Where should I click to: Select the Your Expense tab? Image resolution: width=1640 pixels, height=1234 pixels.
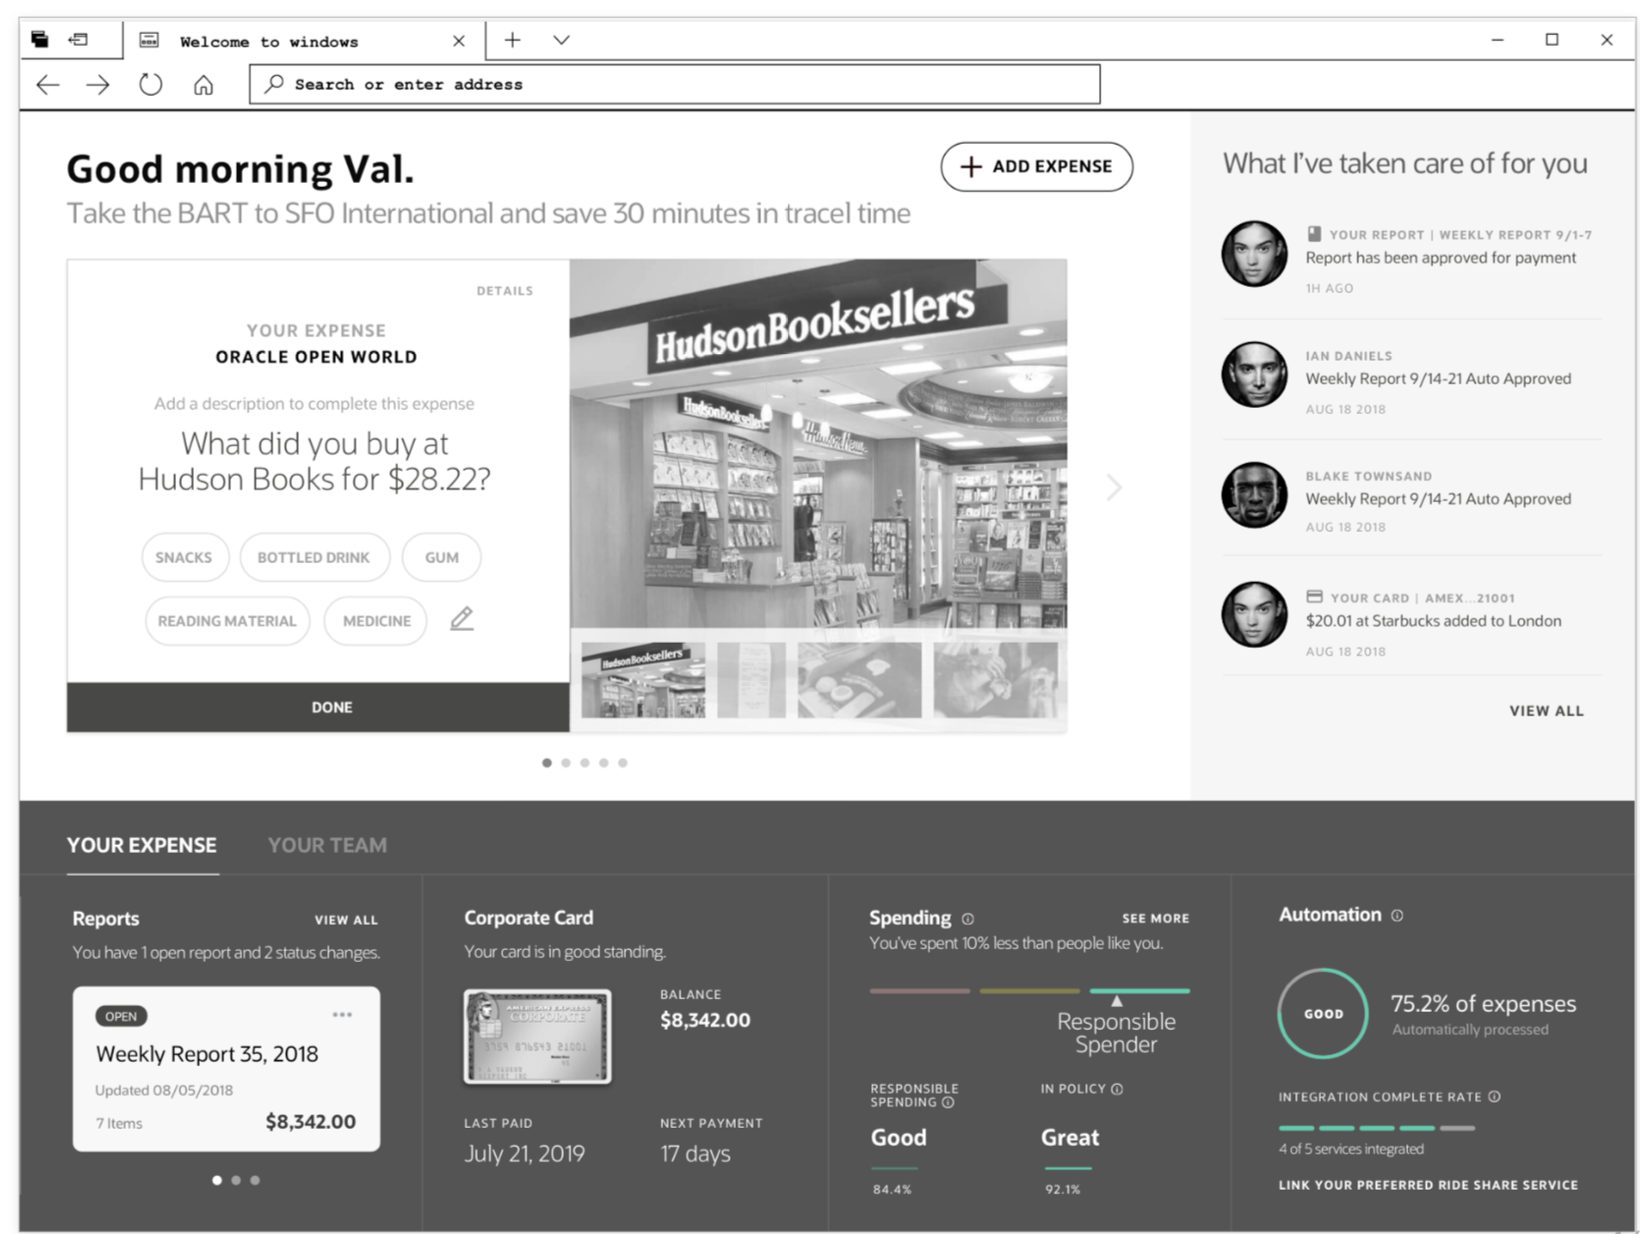click(x=141, y=845)
